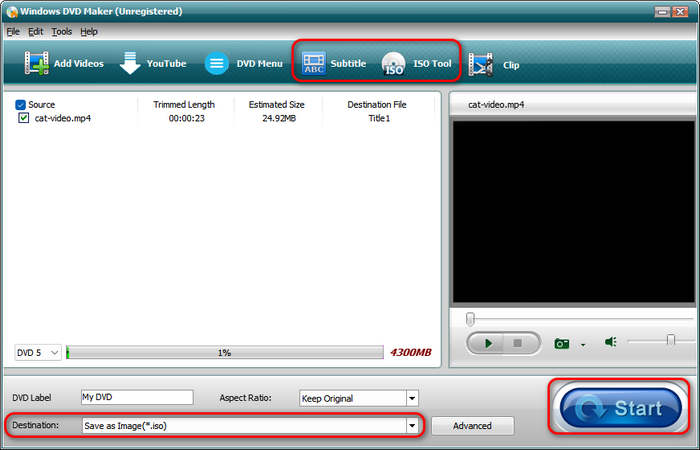Screen dimensions: 700x450
Task: Click the video seek slider handle
Action: [x=470, y=319]
